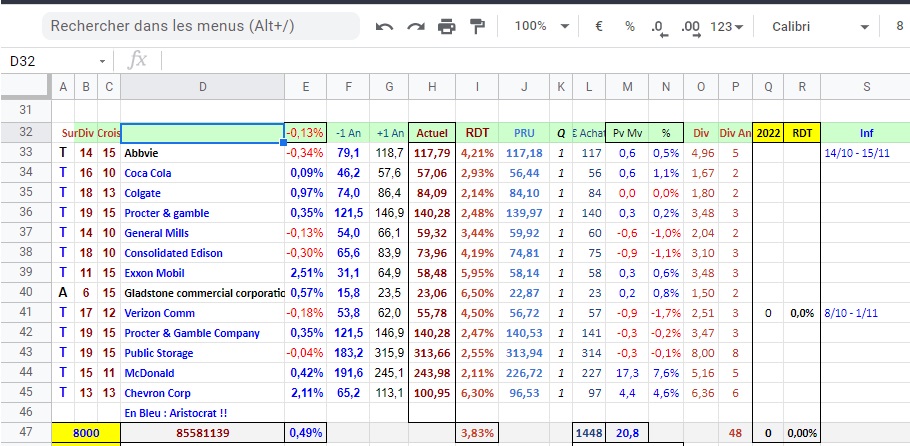
Task: Click the -0,13% cell in row 32
Action: point(305,133)
